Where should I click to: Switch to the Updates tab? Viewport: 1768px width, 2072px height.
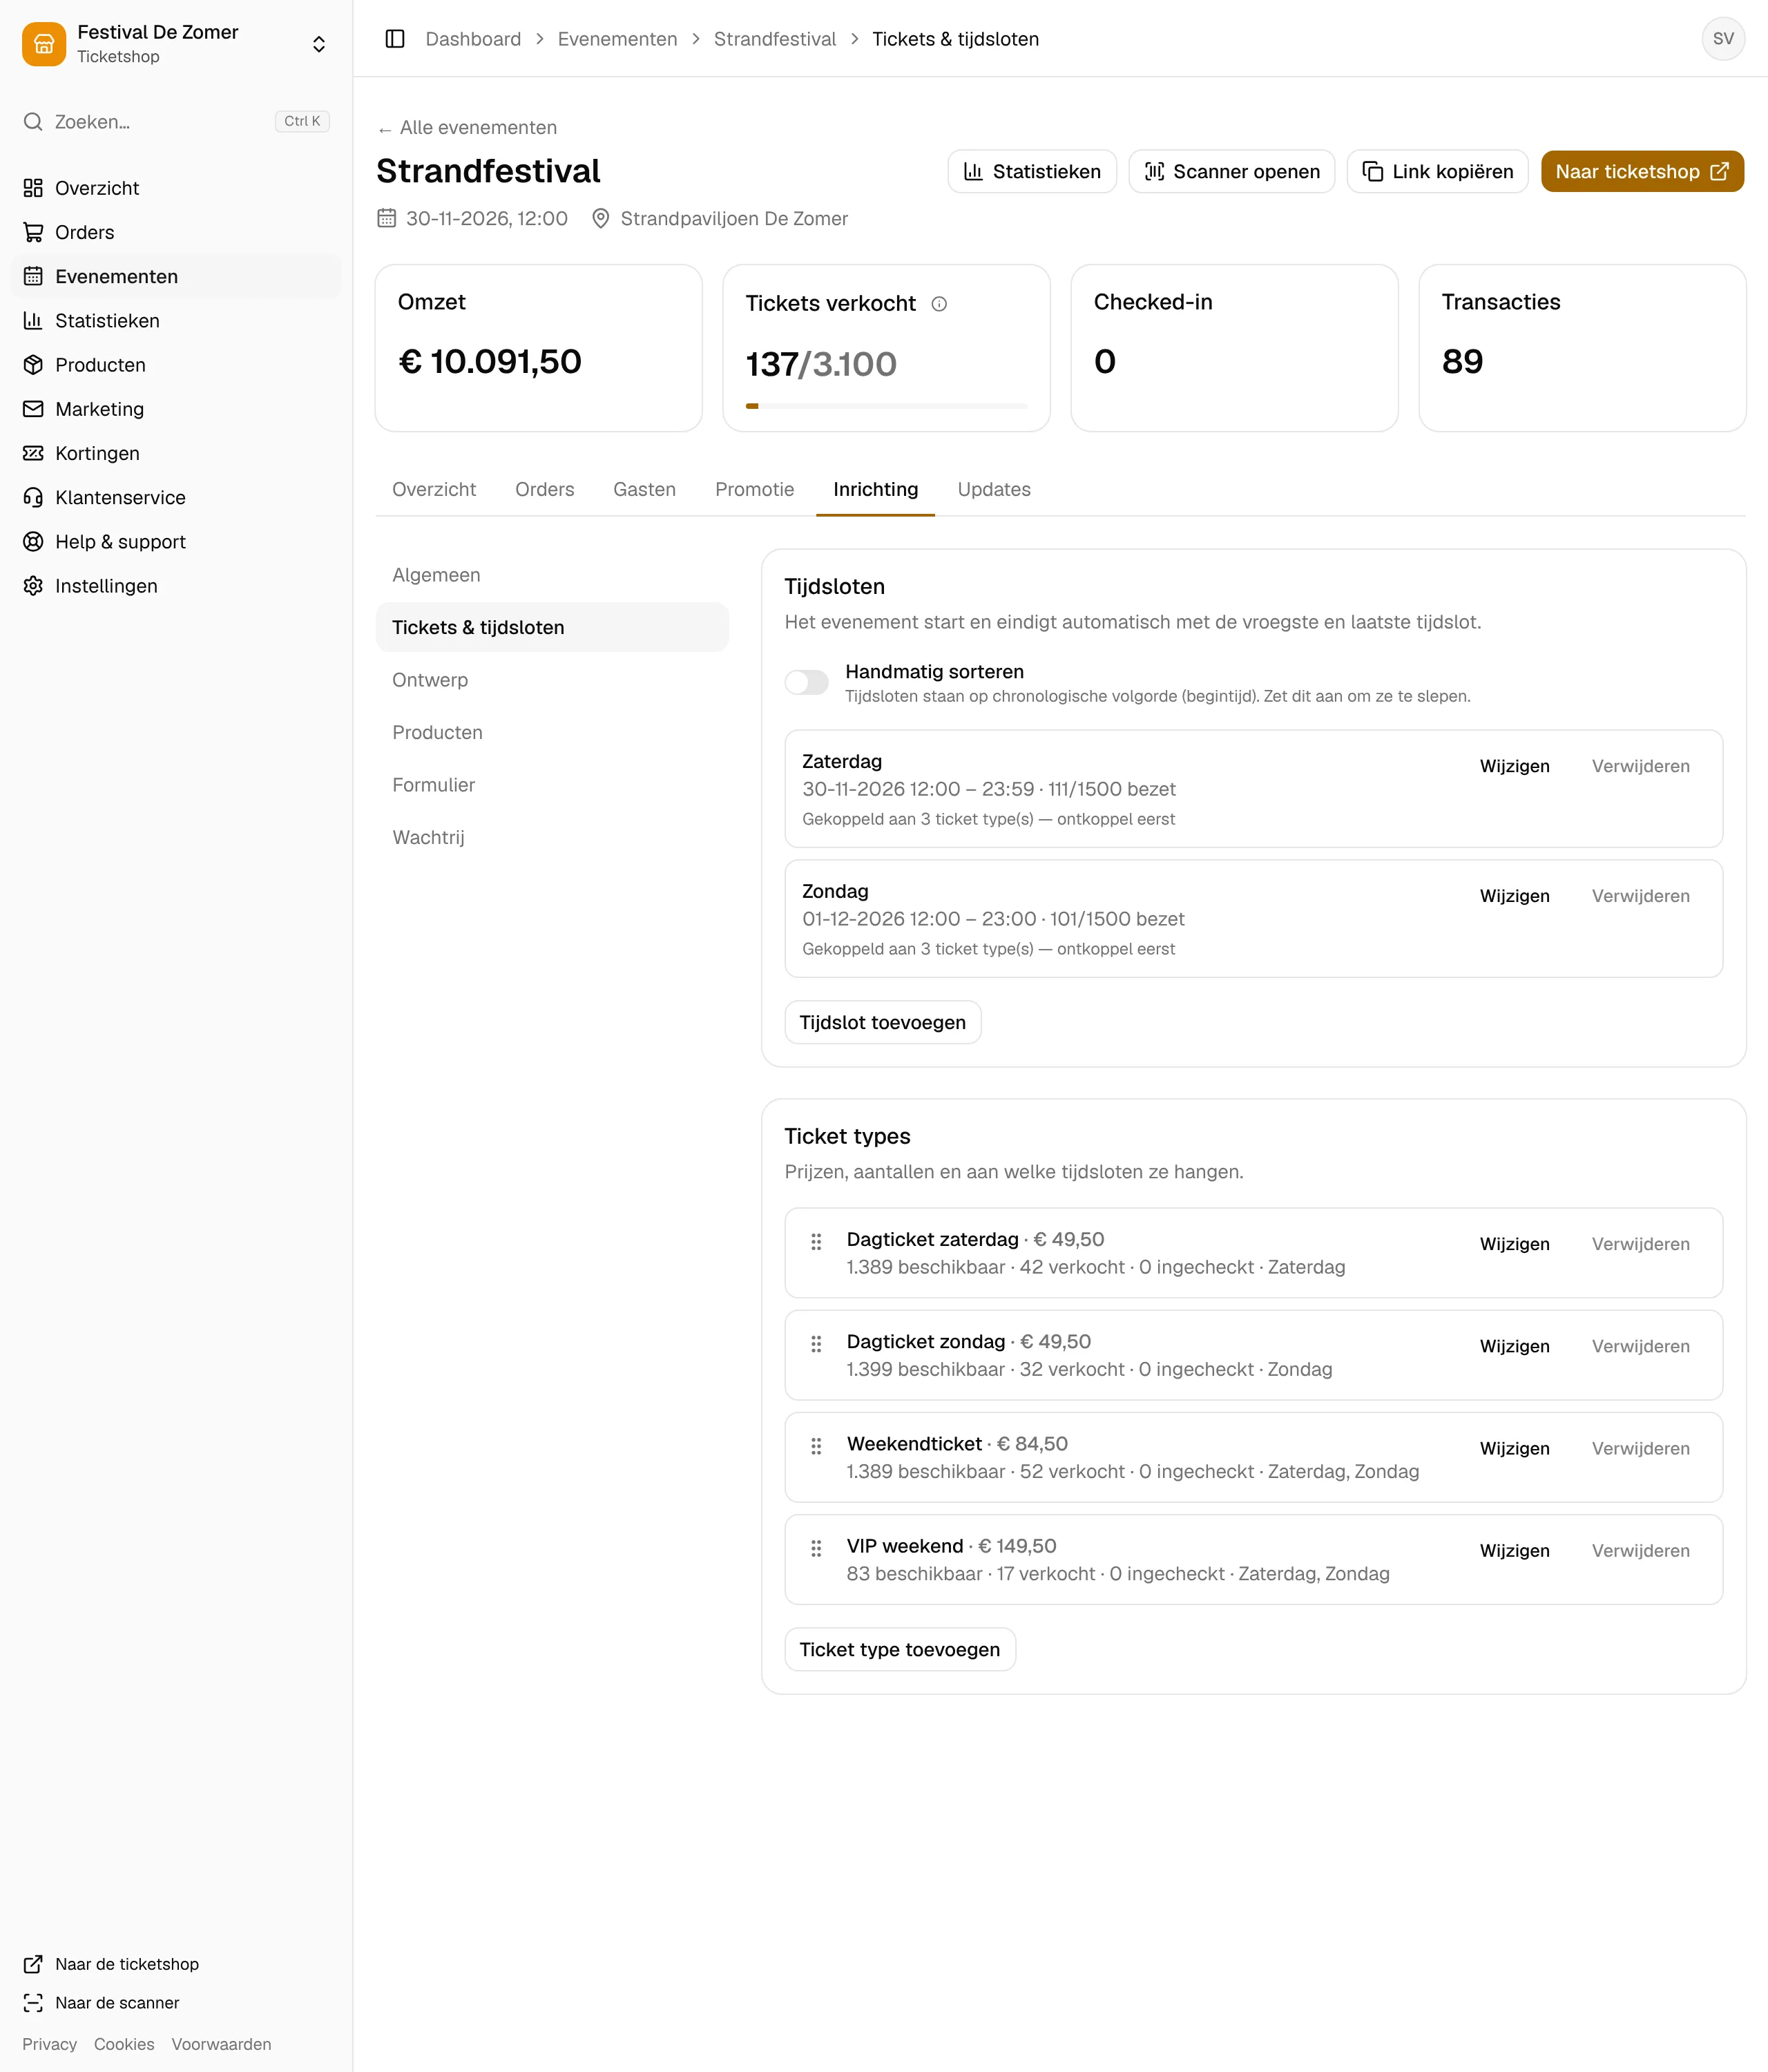point(993,490)
